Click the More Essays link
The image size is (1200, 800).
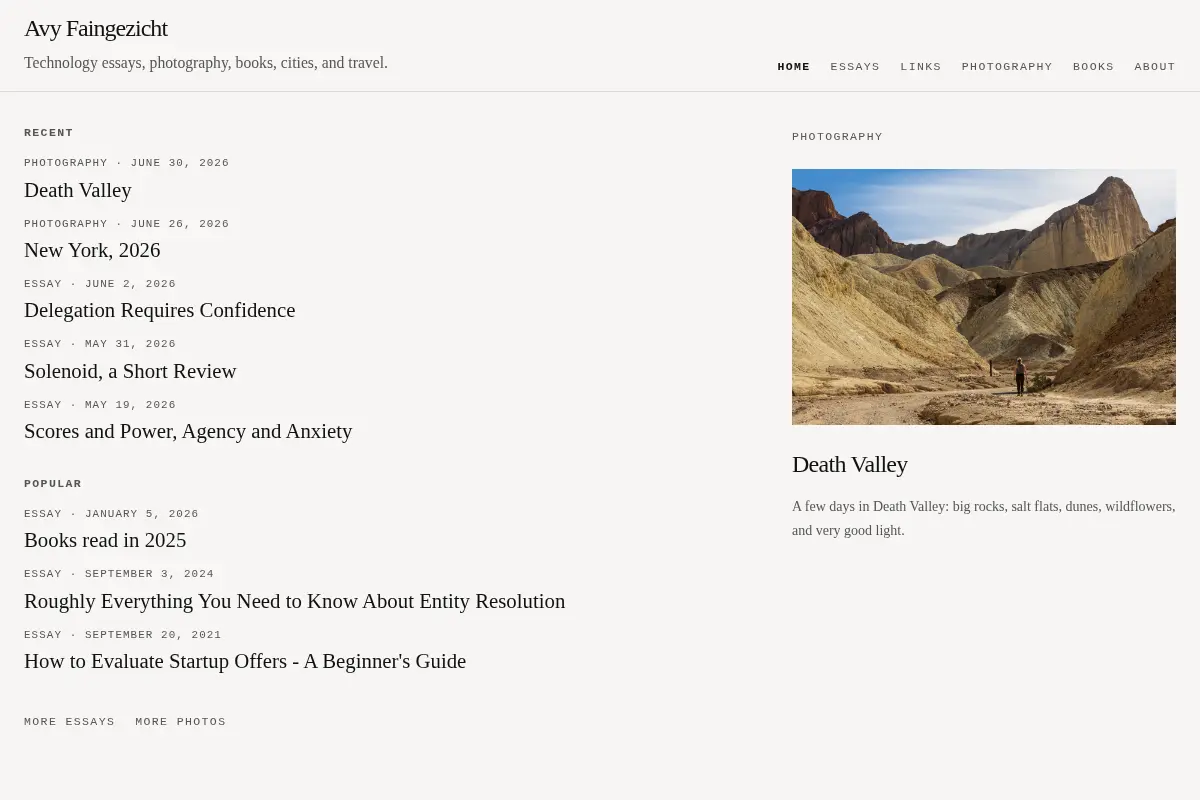[x=70, y=722]
